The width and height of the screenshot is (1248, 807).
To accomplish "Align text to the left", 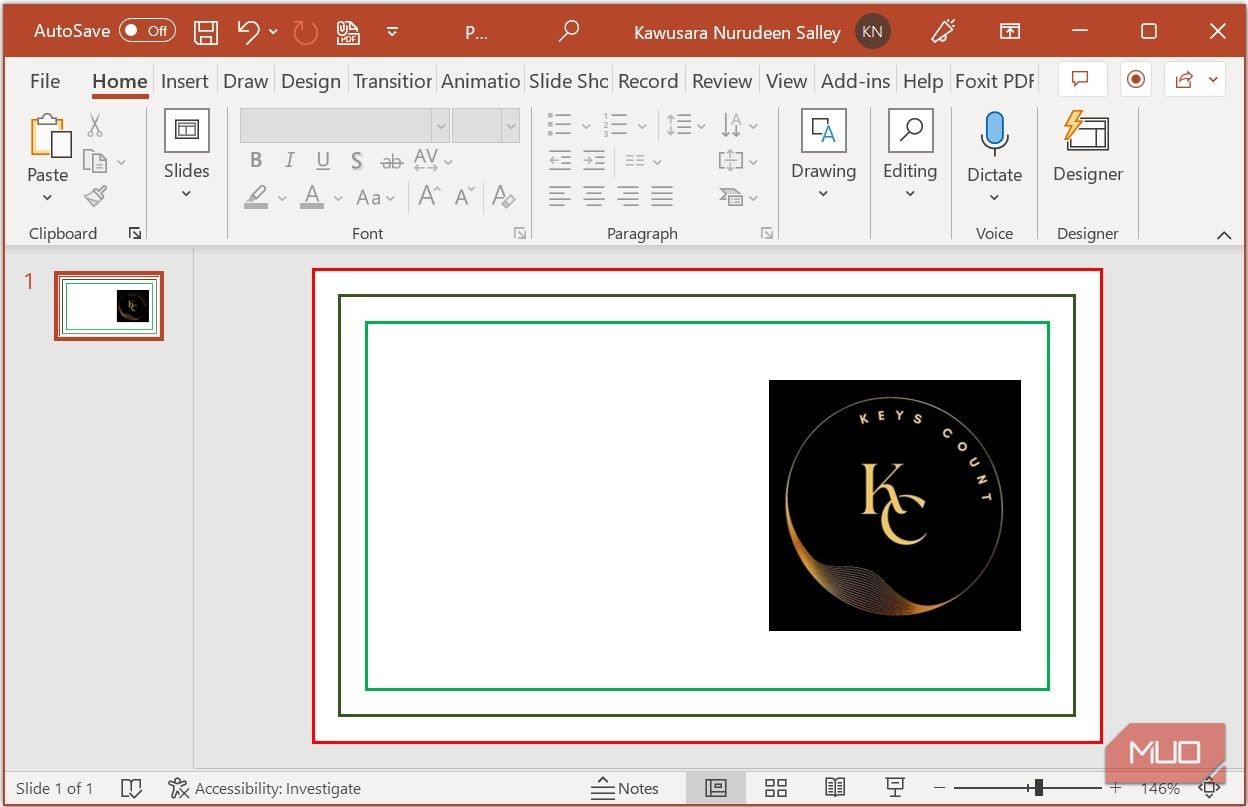I will click(x=560, y=197).
